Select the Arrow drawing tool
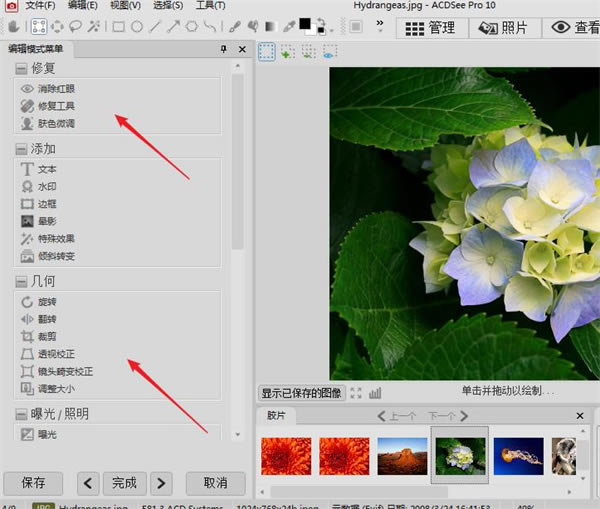The width and height of the screenshot is (600, 509). click(173, 26)
